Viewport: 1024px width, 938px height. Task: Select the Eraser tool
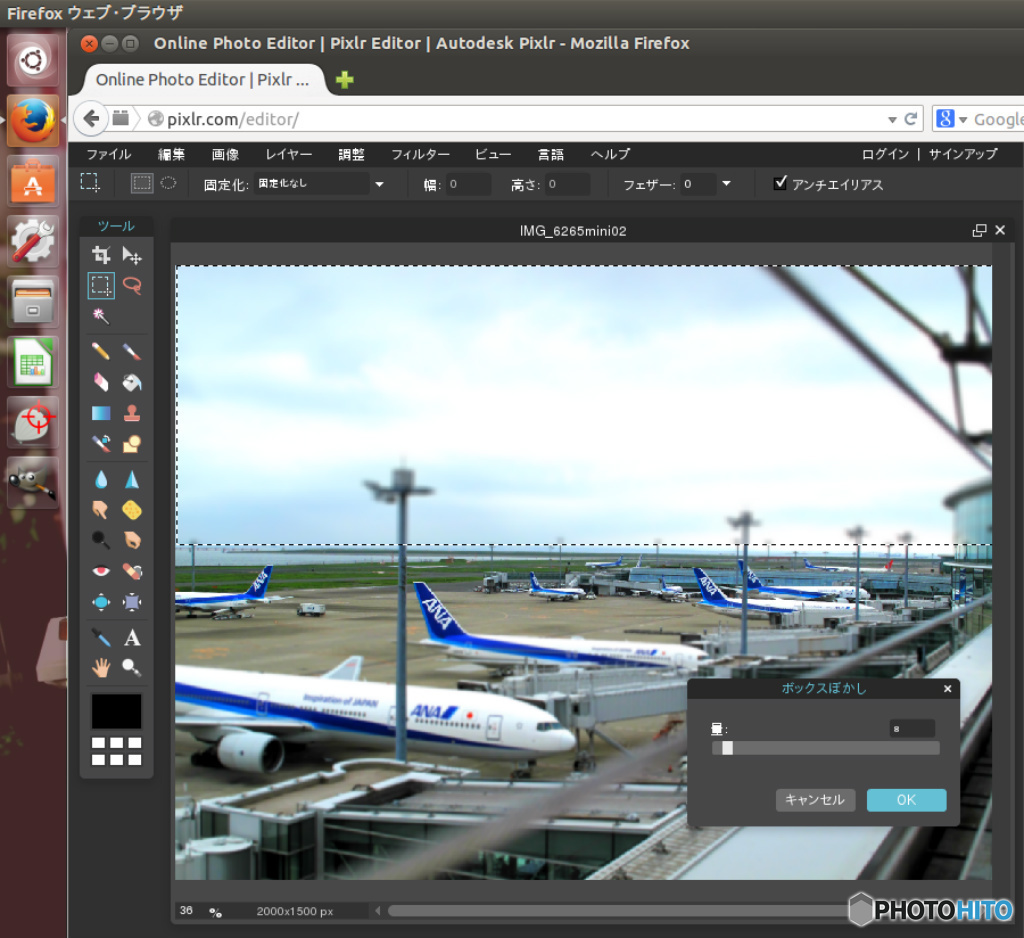coord(101,382)
